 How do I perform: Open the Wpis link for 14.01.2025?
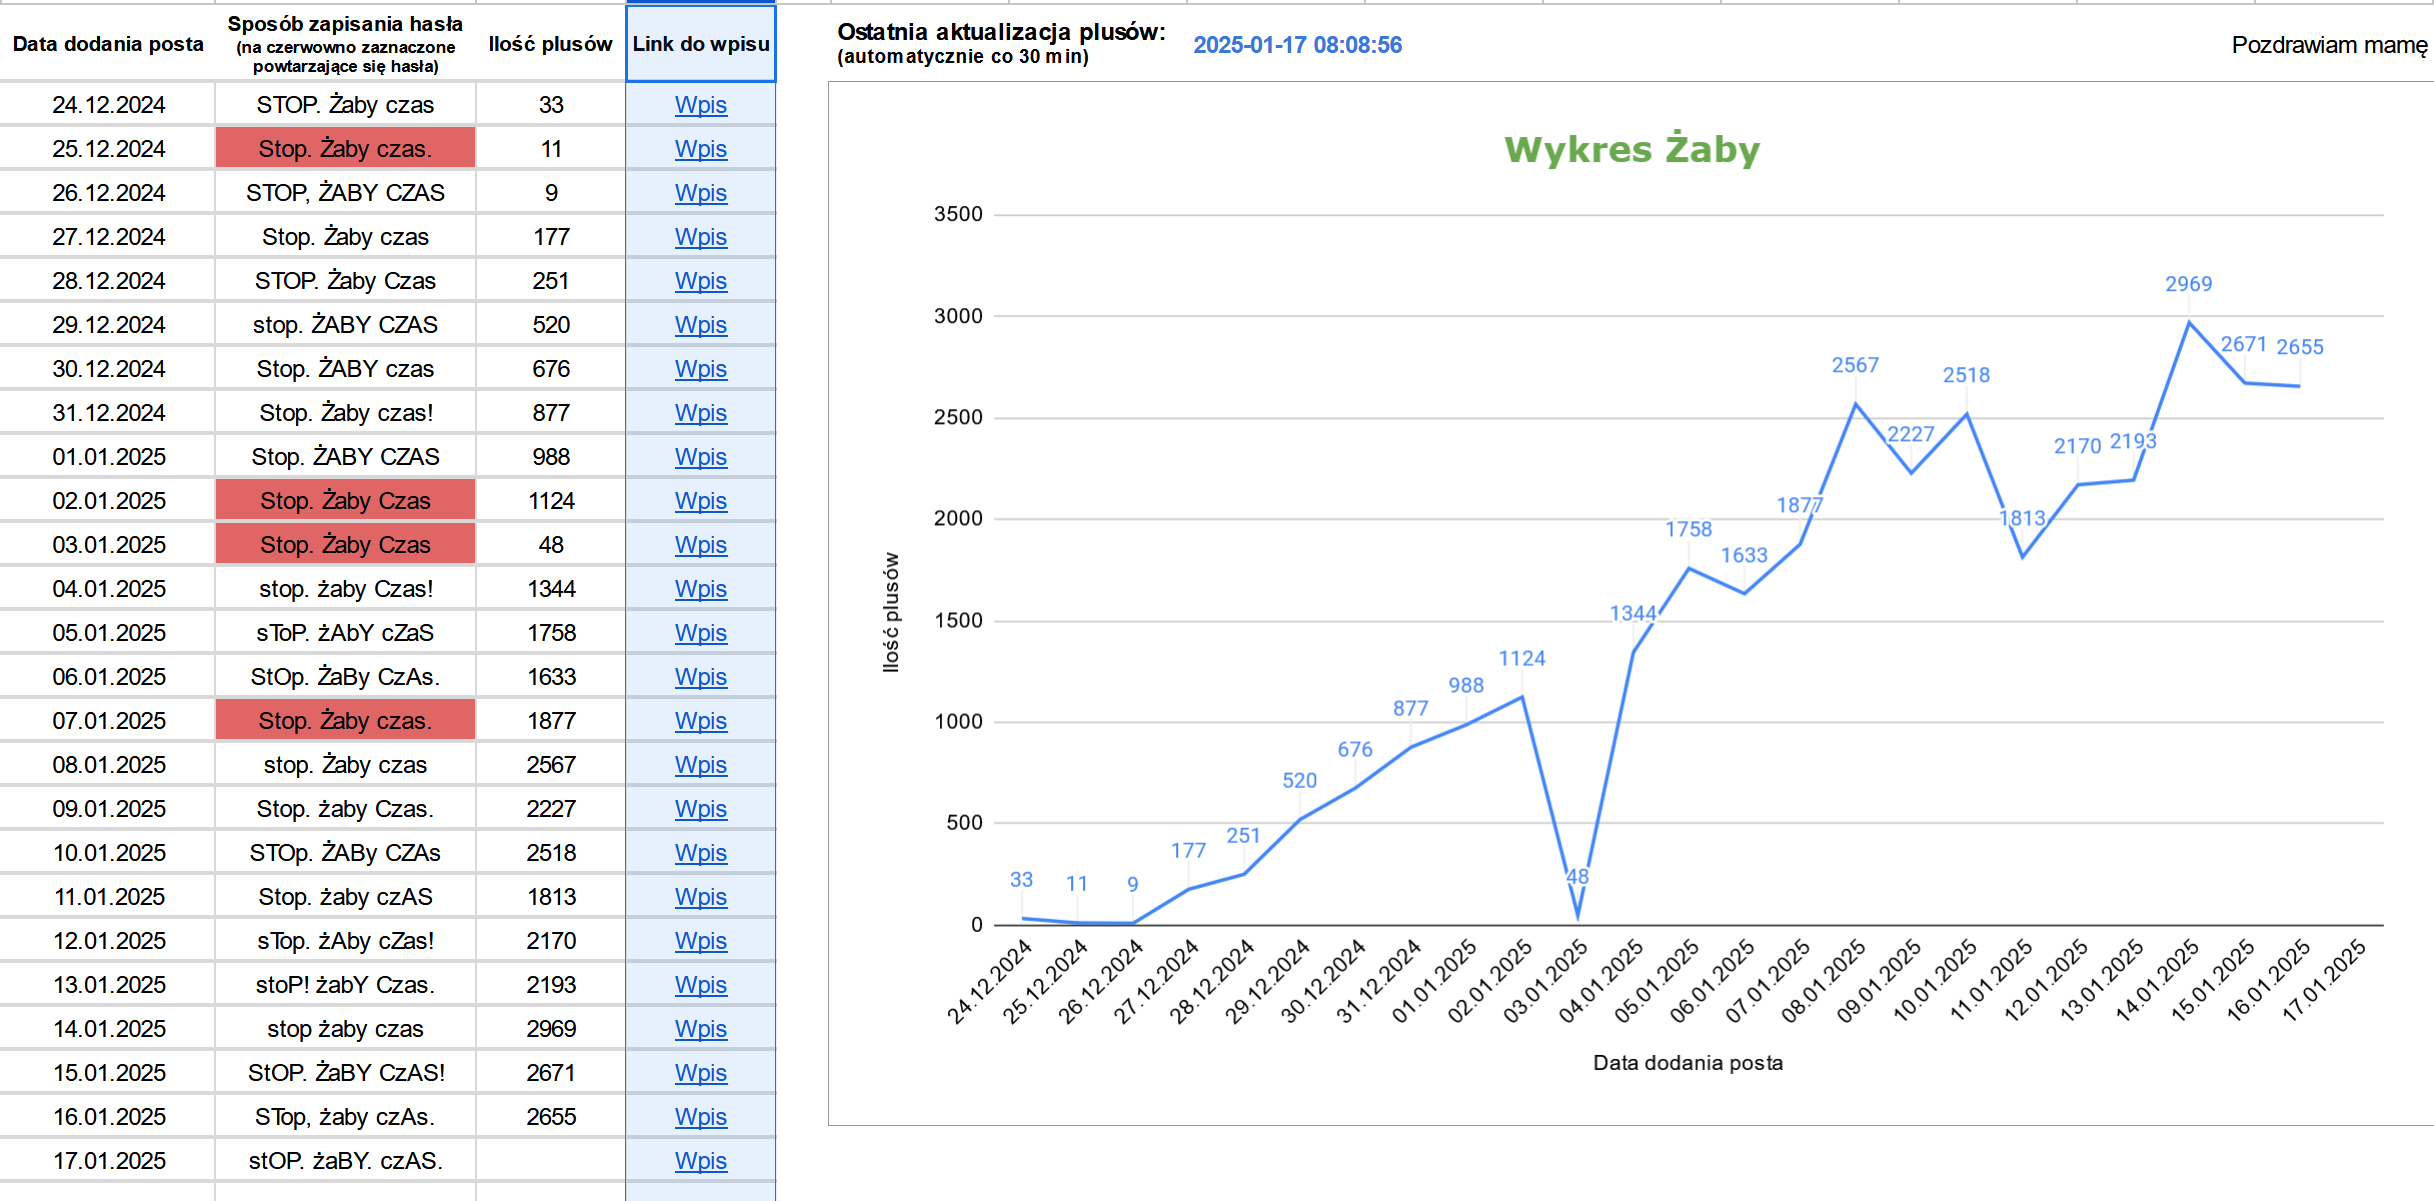pyautogui.click(x=700, y=1029)
